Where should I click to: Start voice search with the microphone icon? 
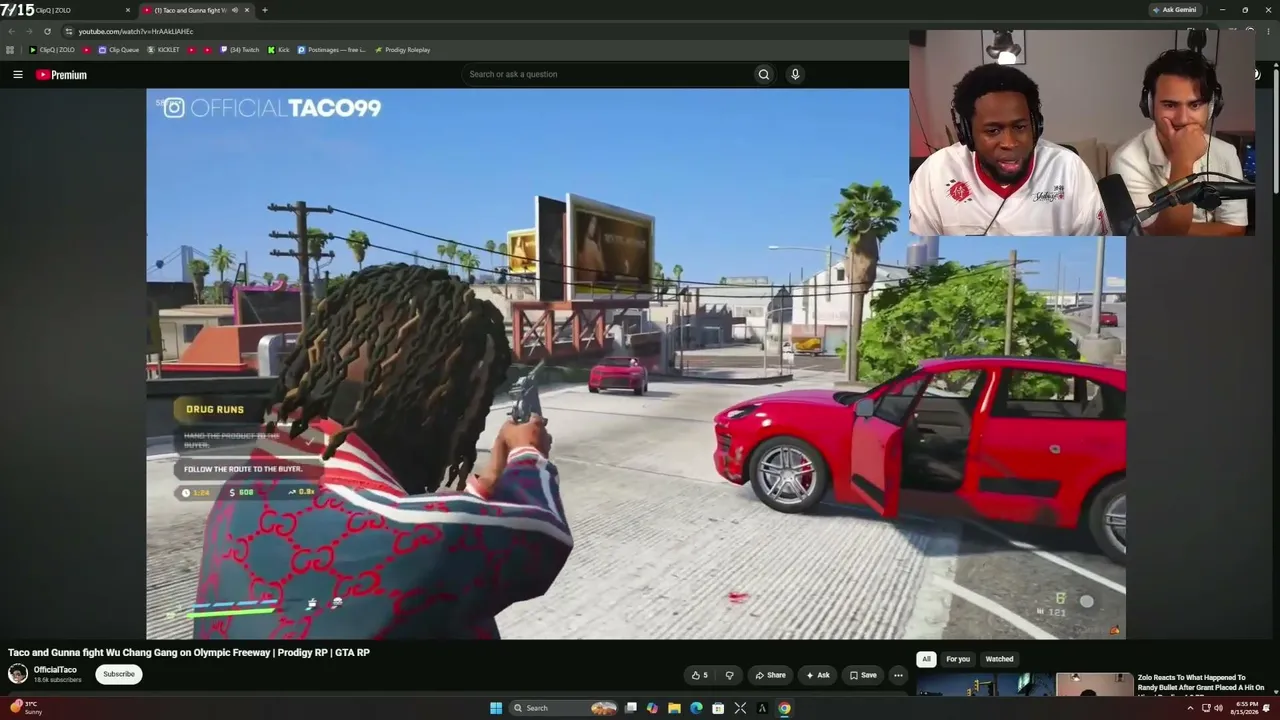[795, 74]
